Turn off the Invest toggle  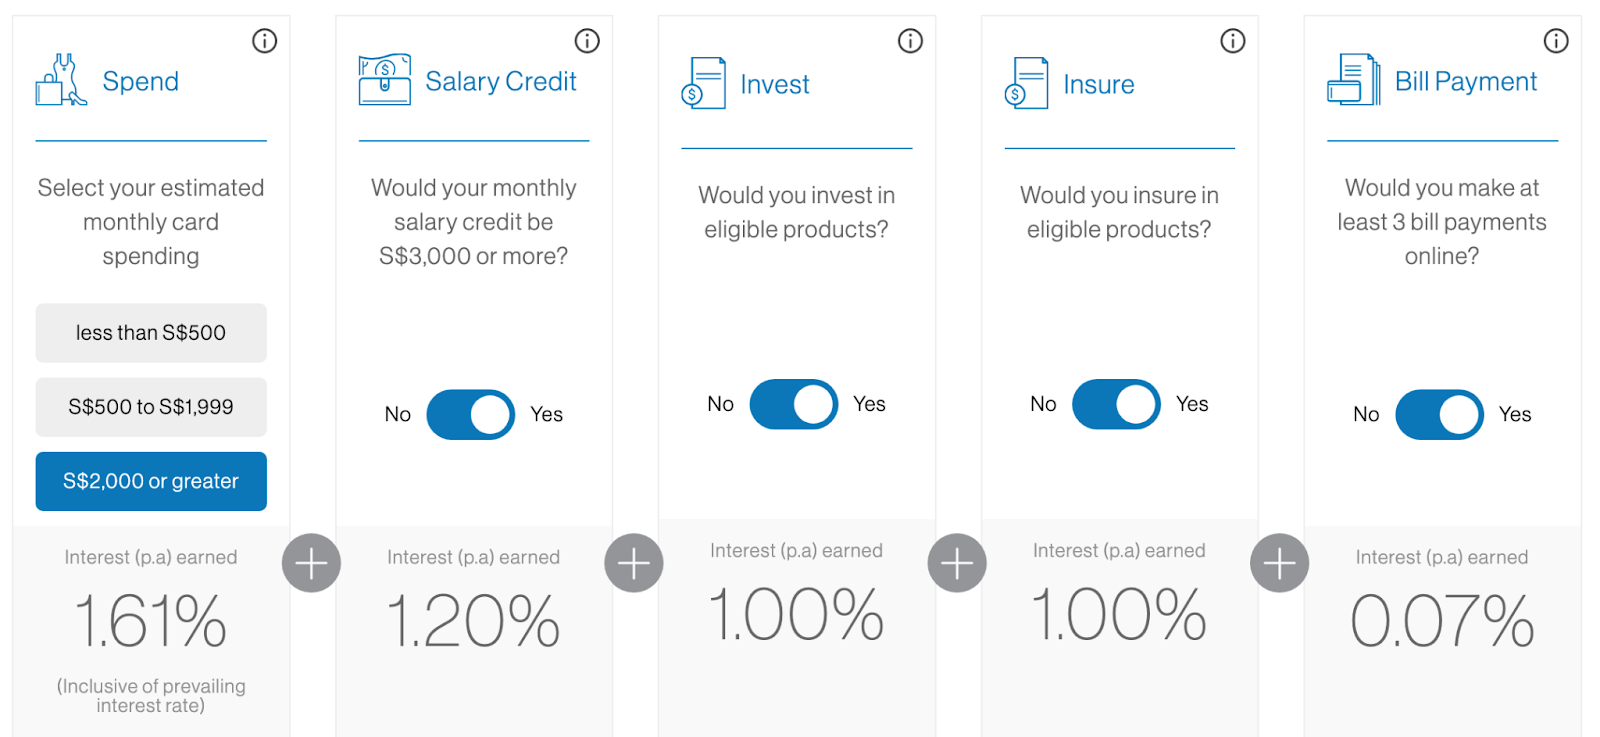click(794, 404)
